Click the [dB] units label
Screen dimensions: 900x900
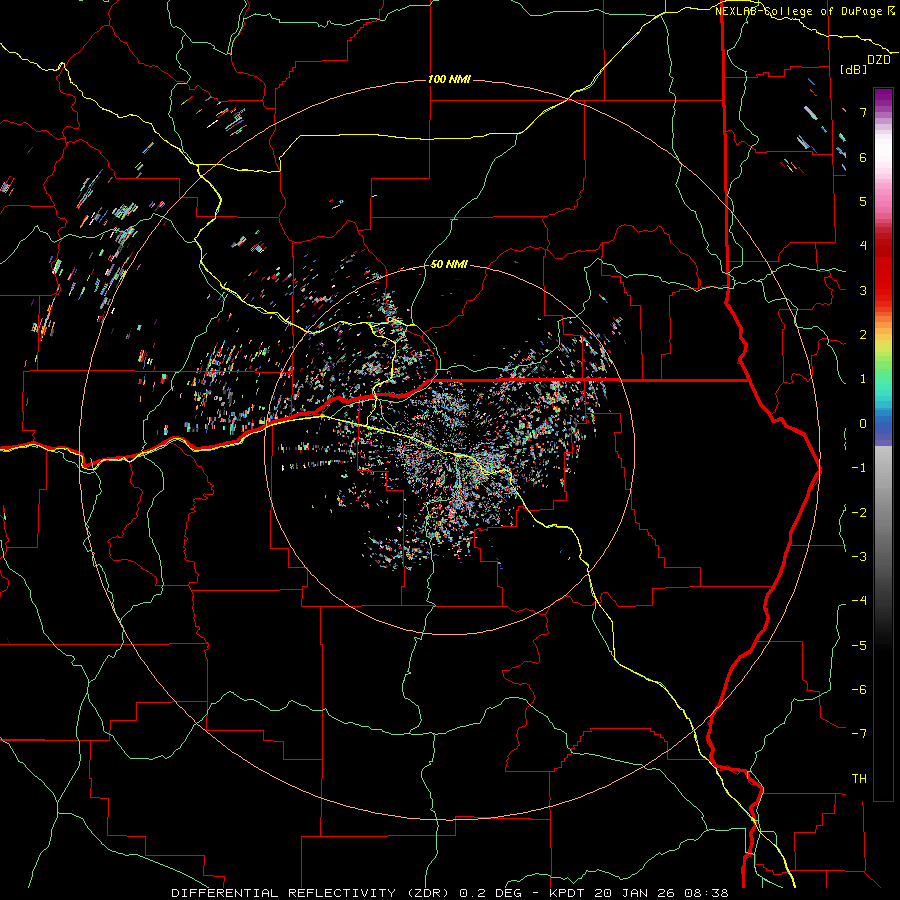click(x=854, y=69)
